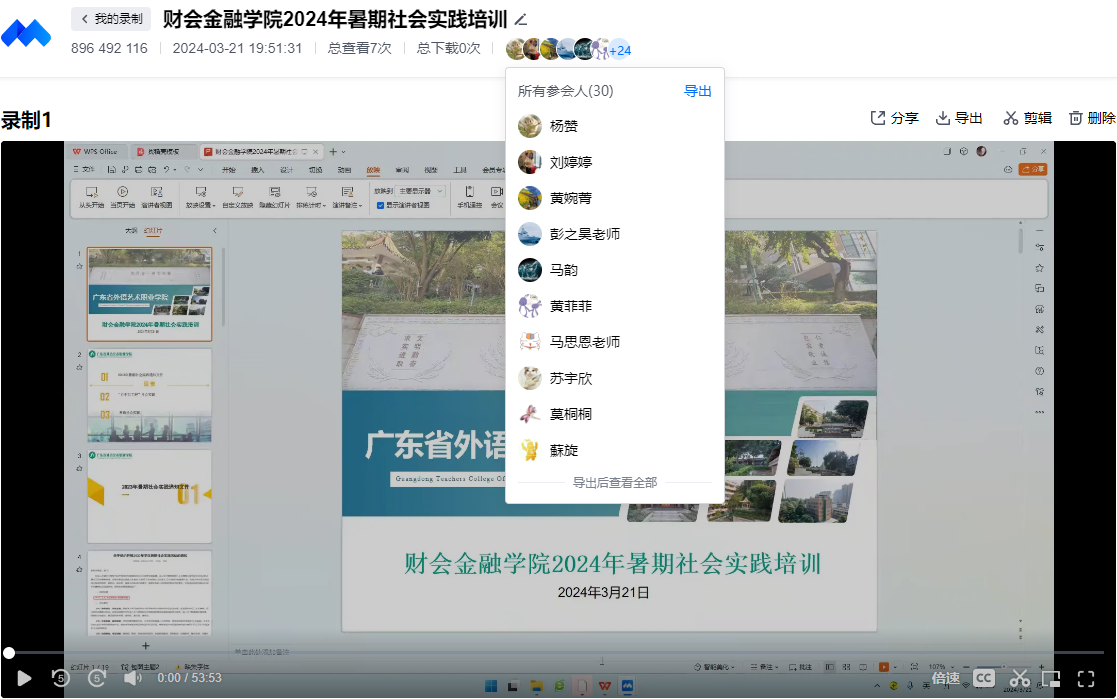Delete the recording with 删除
Image resolution: width=1117 pixels, height=699 pixels.
click(x=1092, y=118)
